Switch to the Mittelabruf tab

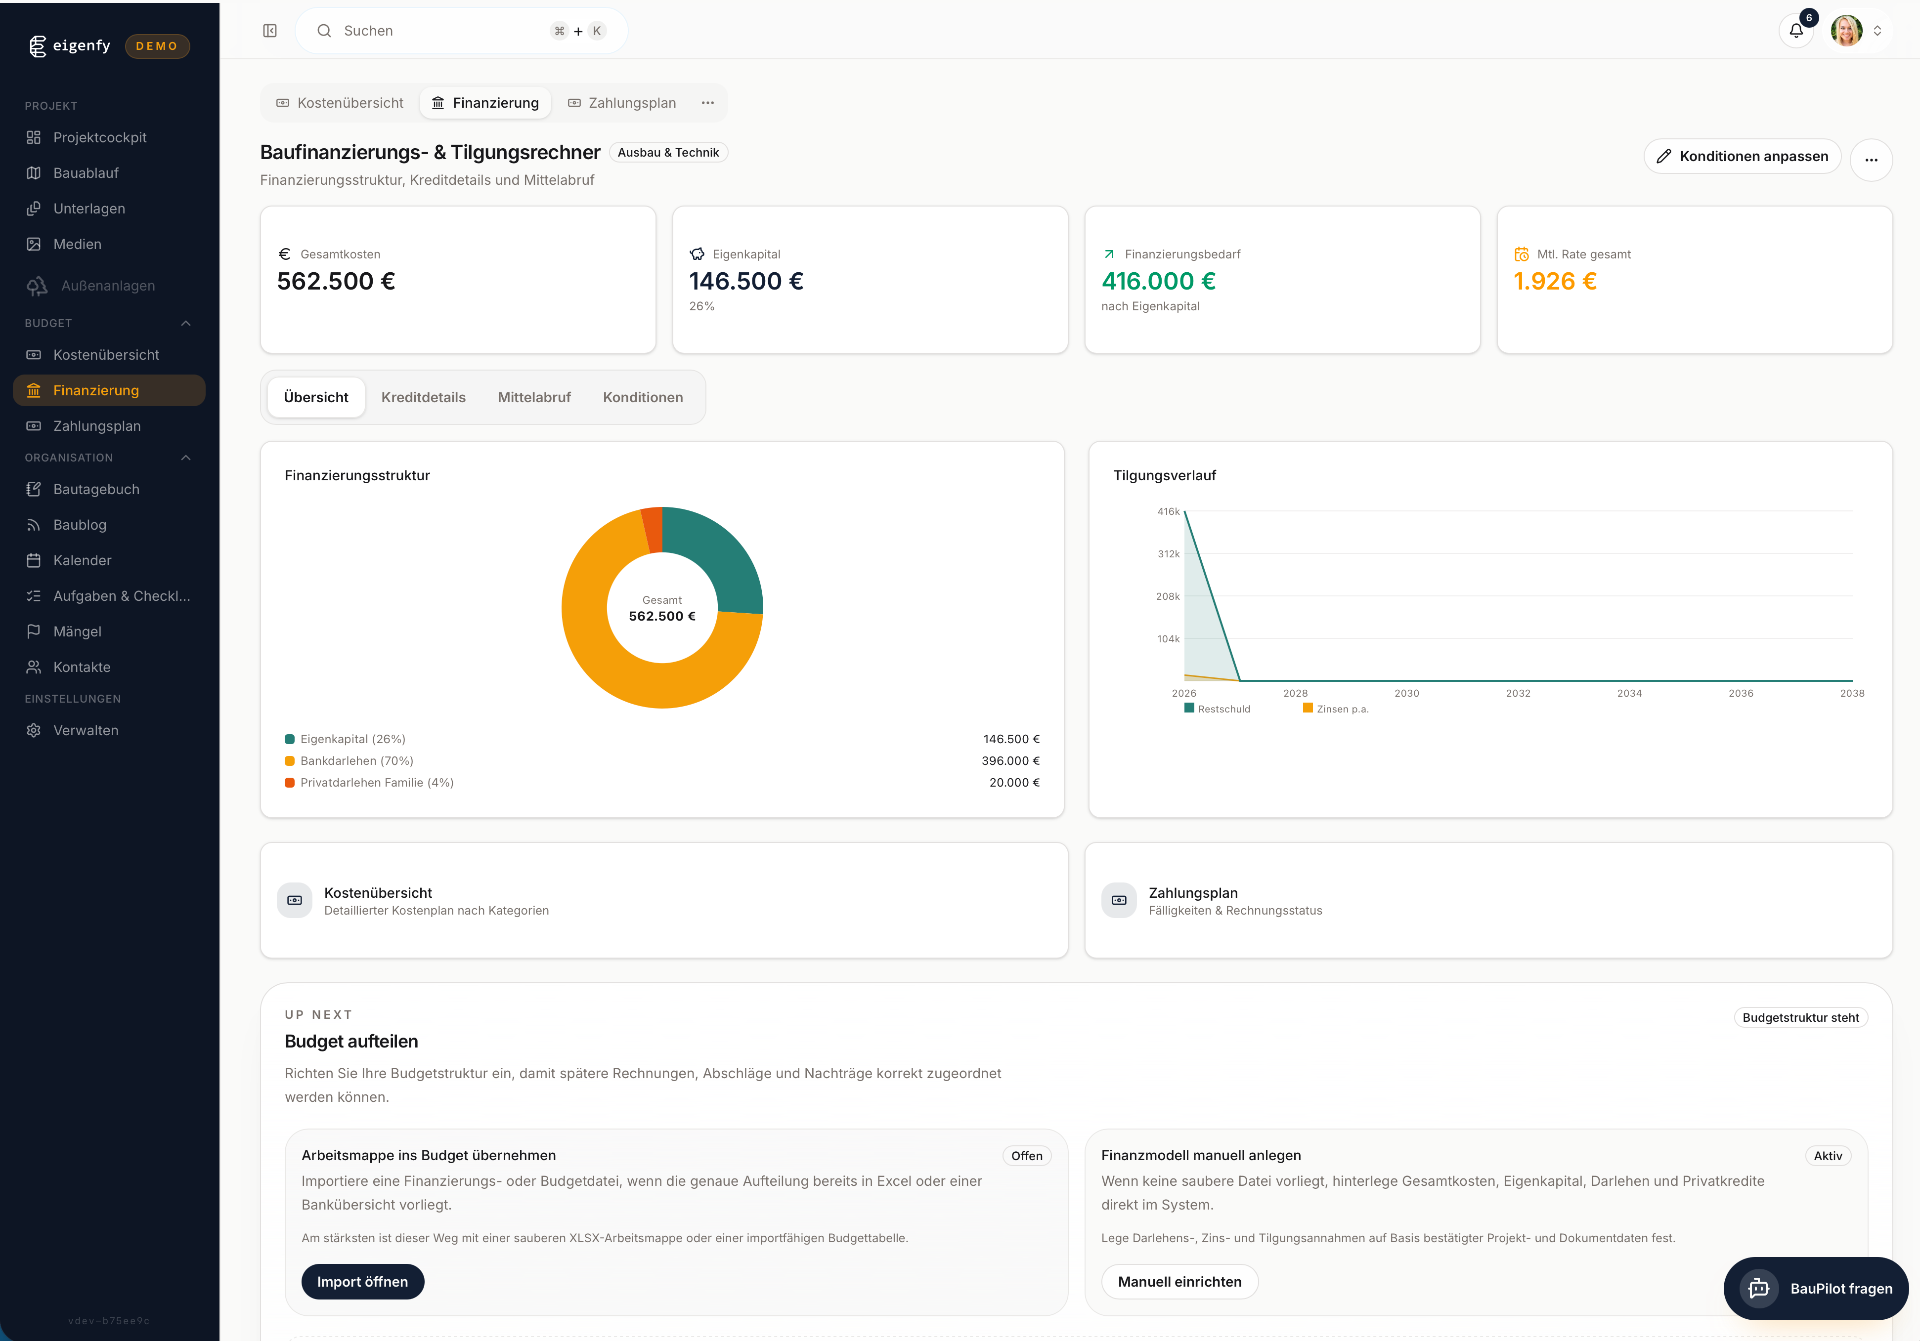click(534, 397)
